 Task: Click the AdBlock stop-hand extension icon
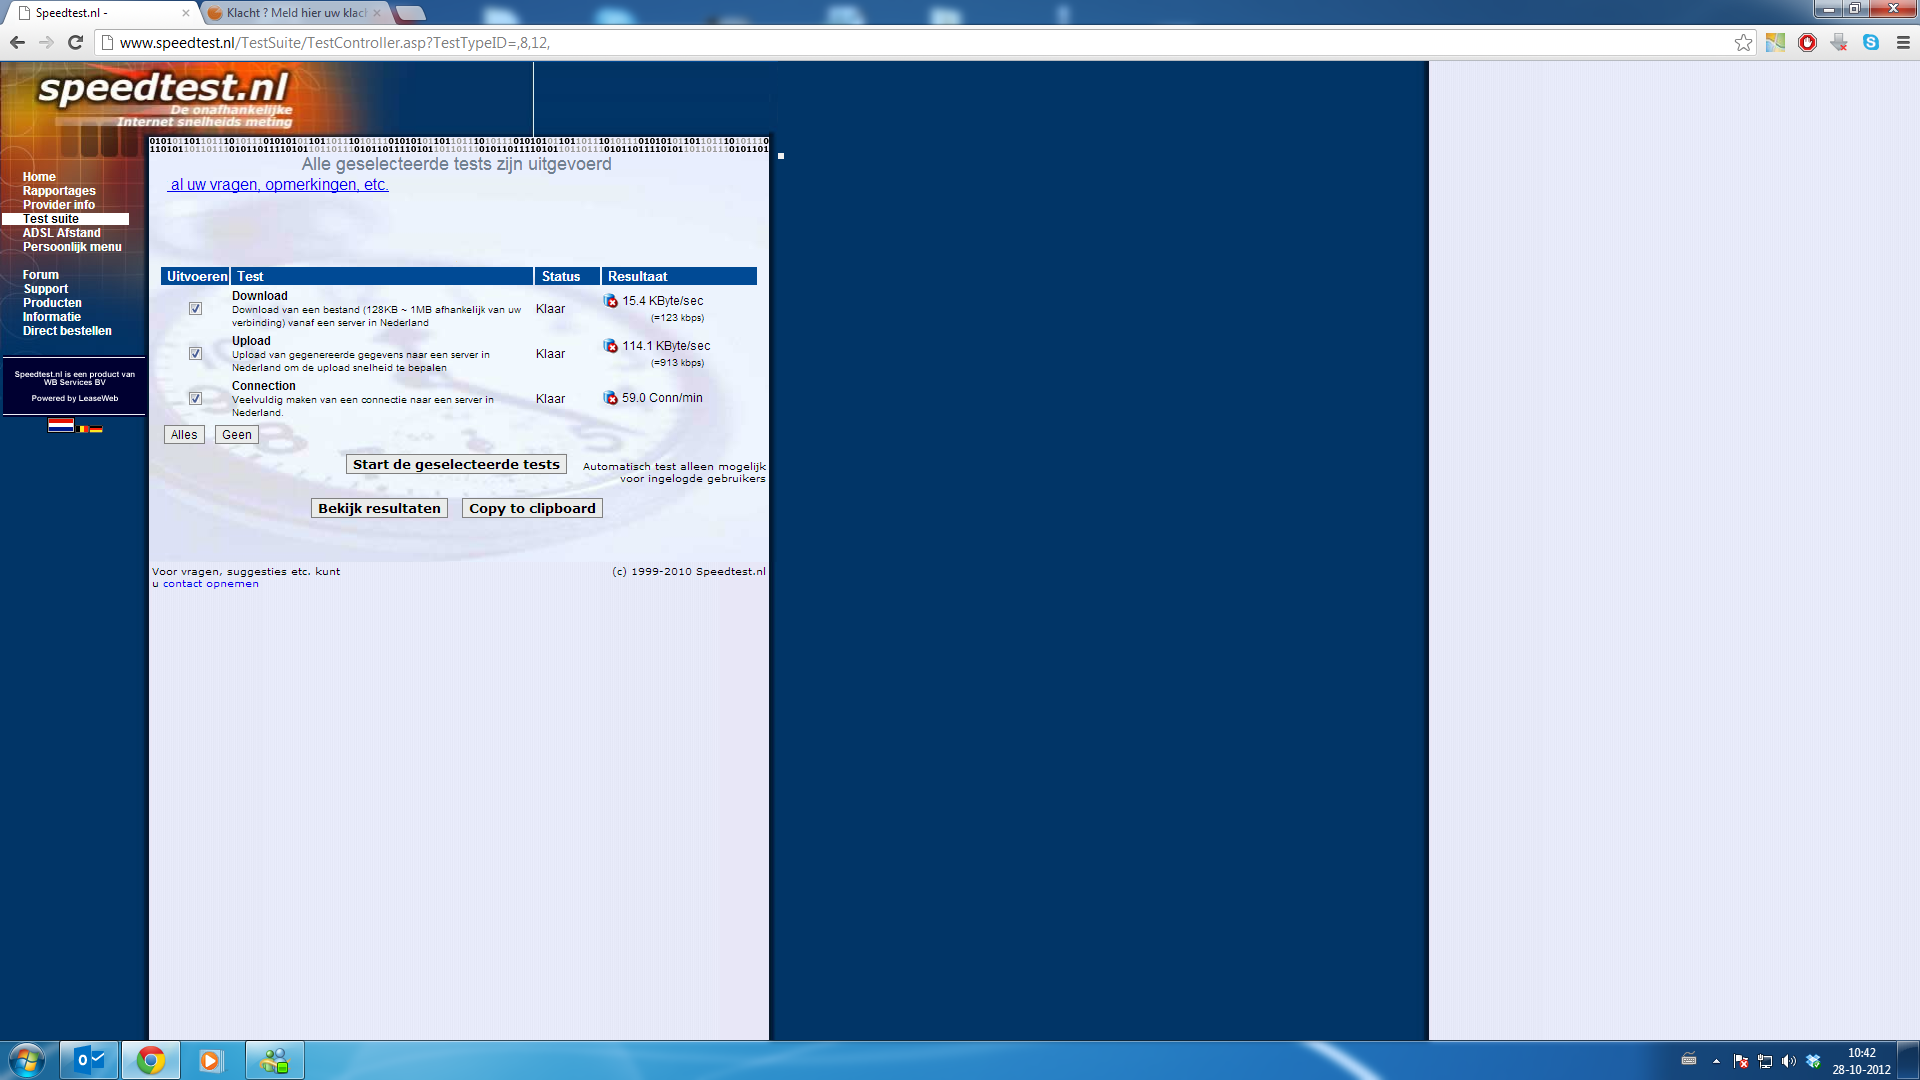point(1807,42)
